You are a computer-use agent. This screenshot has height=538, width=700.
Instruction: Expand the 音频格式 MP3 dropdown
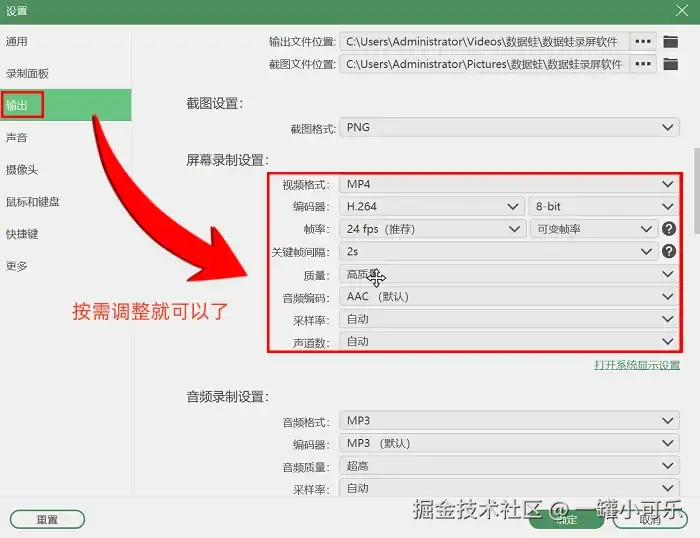(x=509, y=421)
